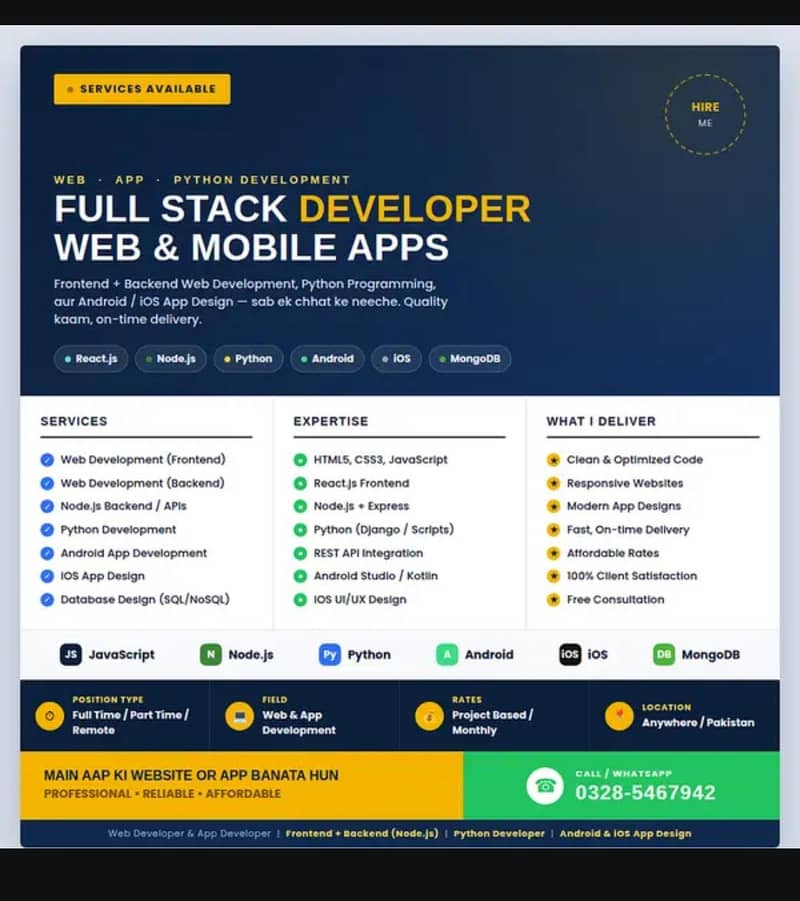Click the CALL / WHATSAPP label
The image size is (800, 901).
tap(624, 773)
